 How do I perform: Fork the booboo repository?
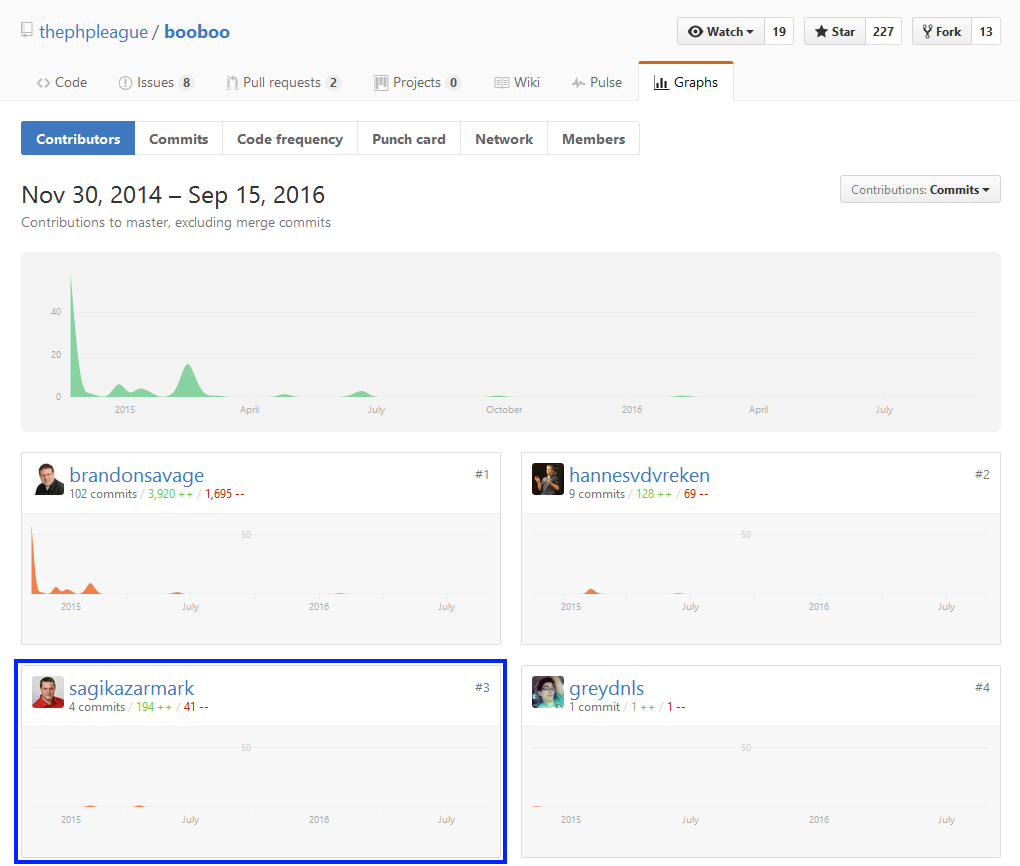942,31
